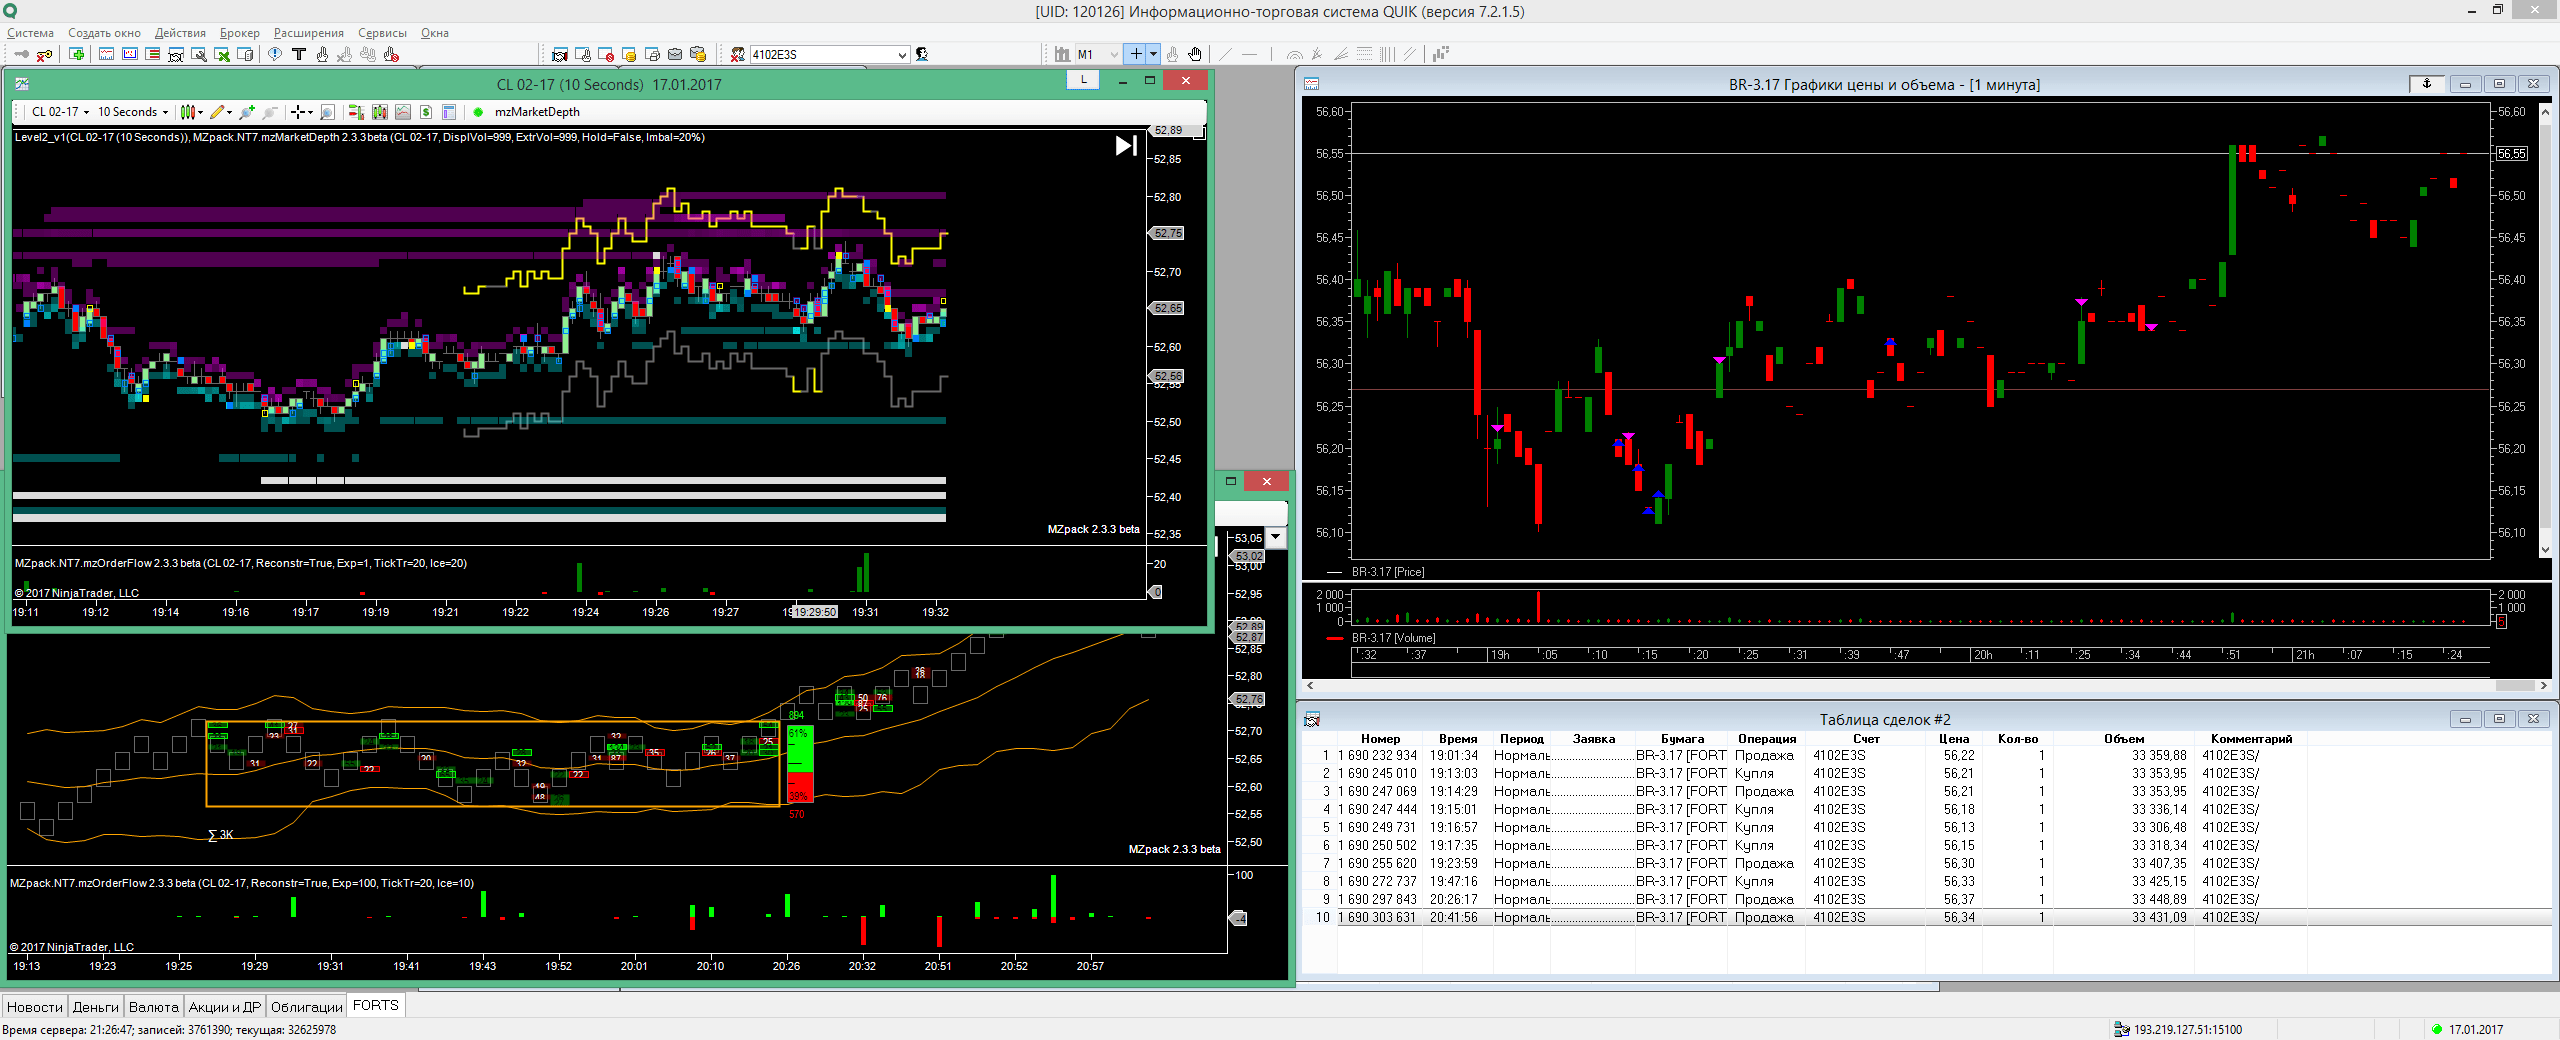Click the 56,55 price level marker
This screenshot has height=1040, width=2560.
[2512, 154]
